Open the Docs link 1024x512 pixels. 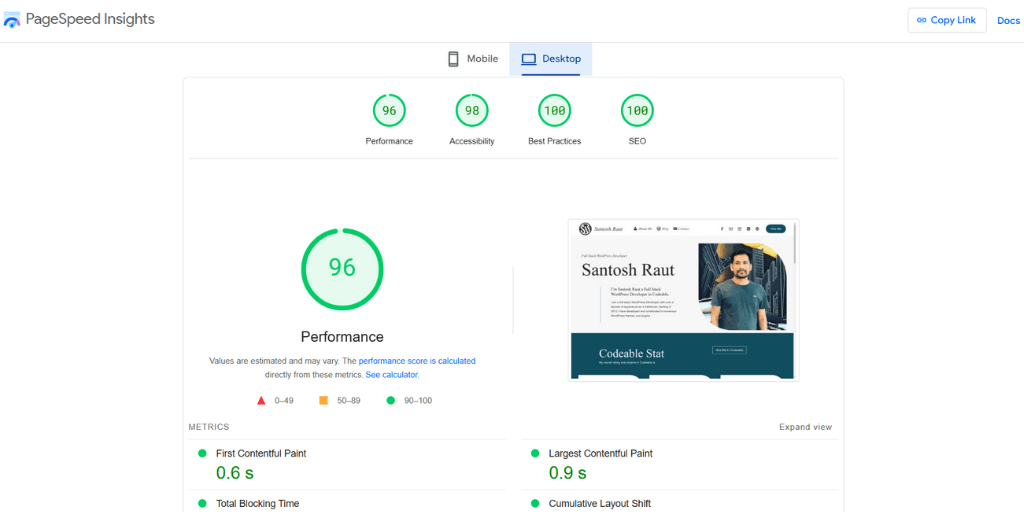click(1008, 20)
